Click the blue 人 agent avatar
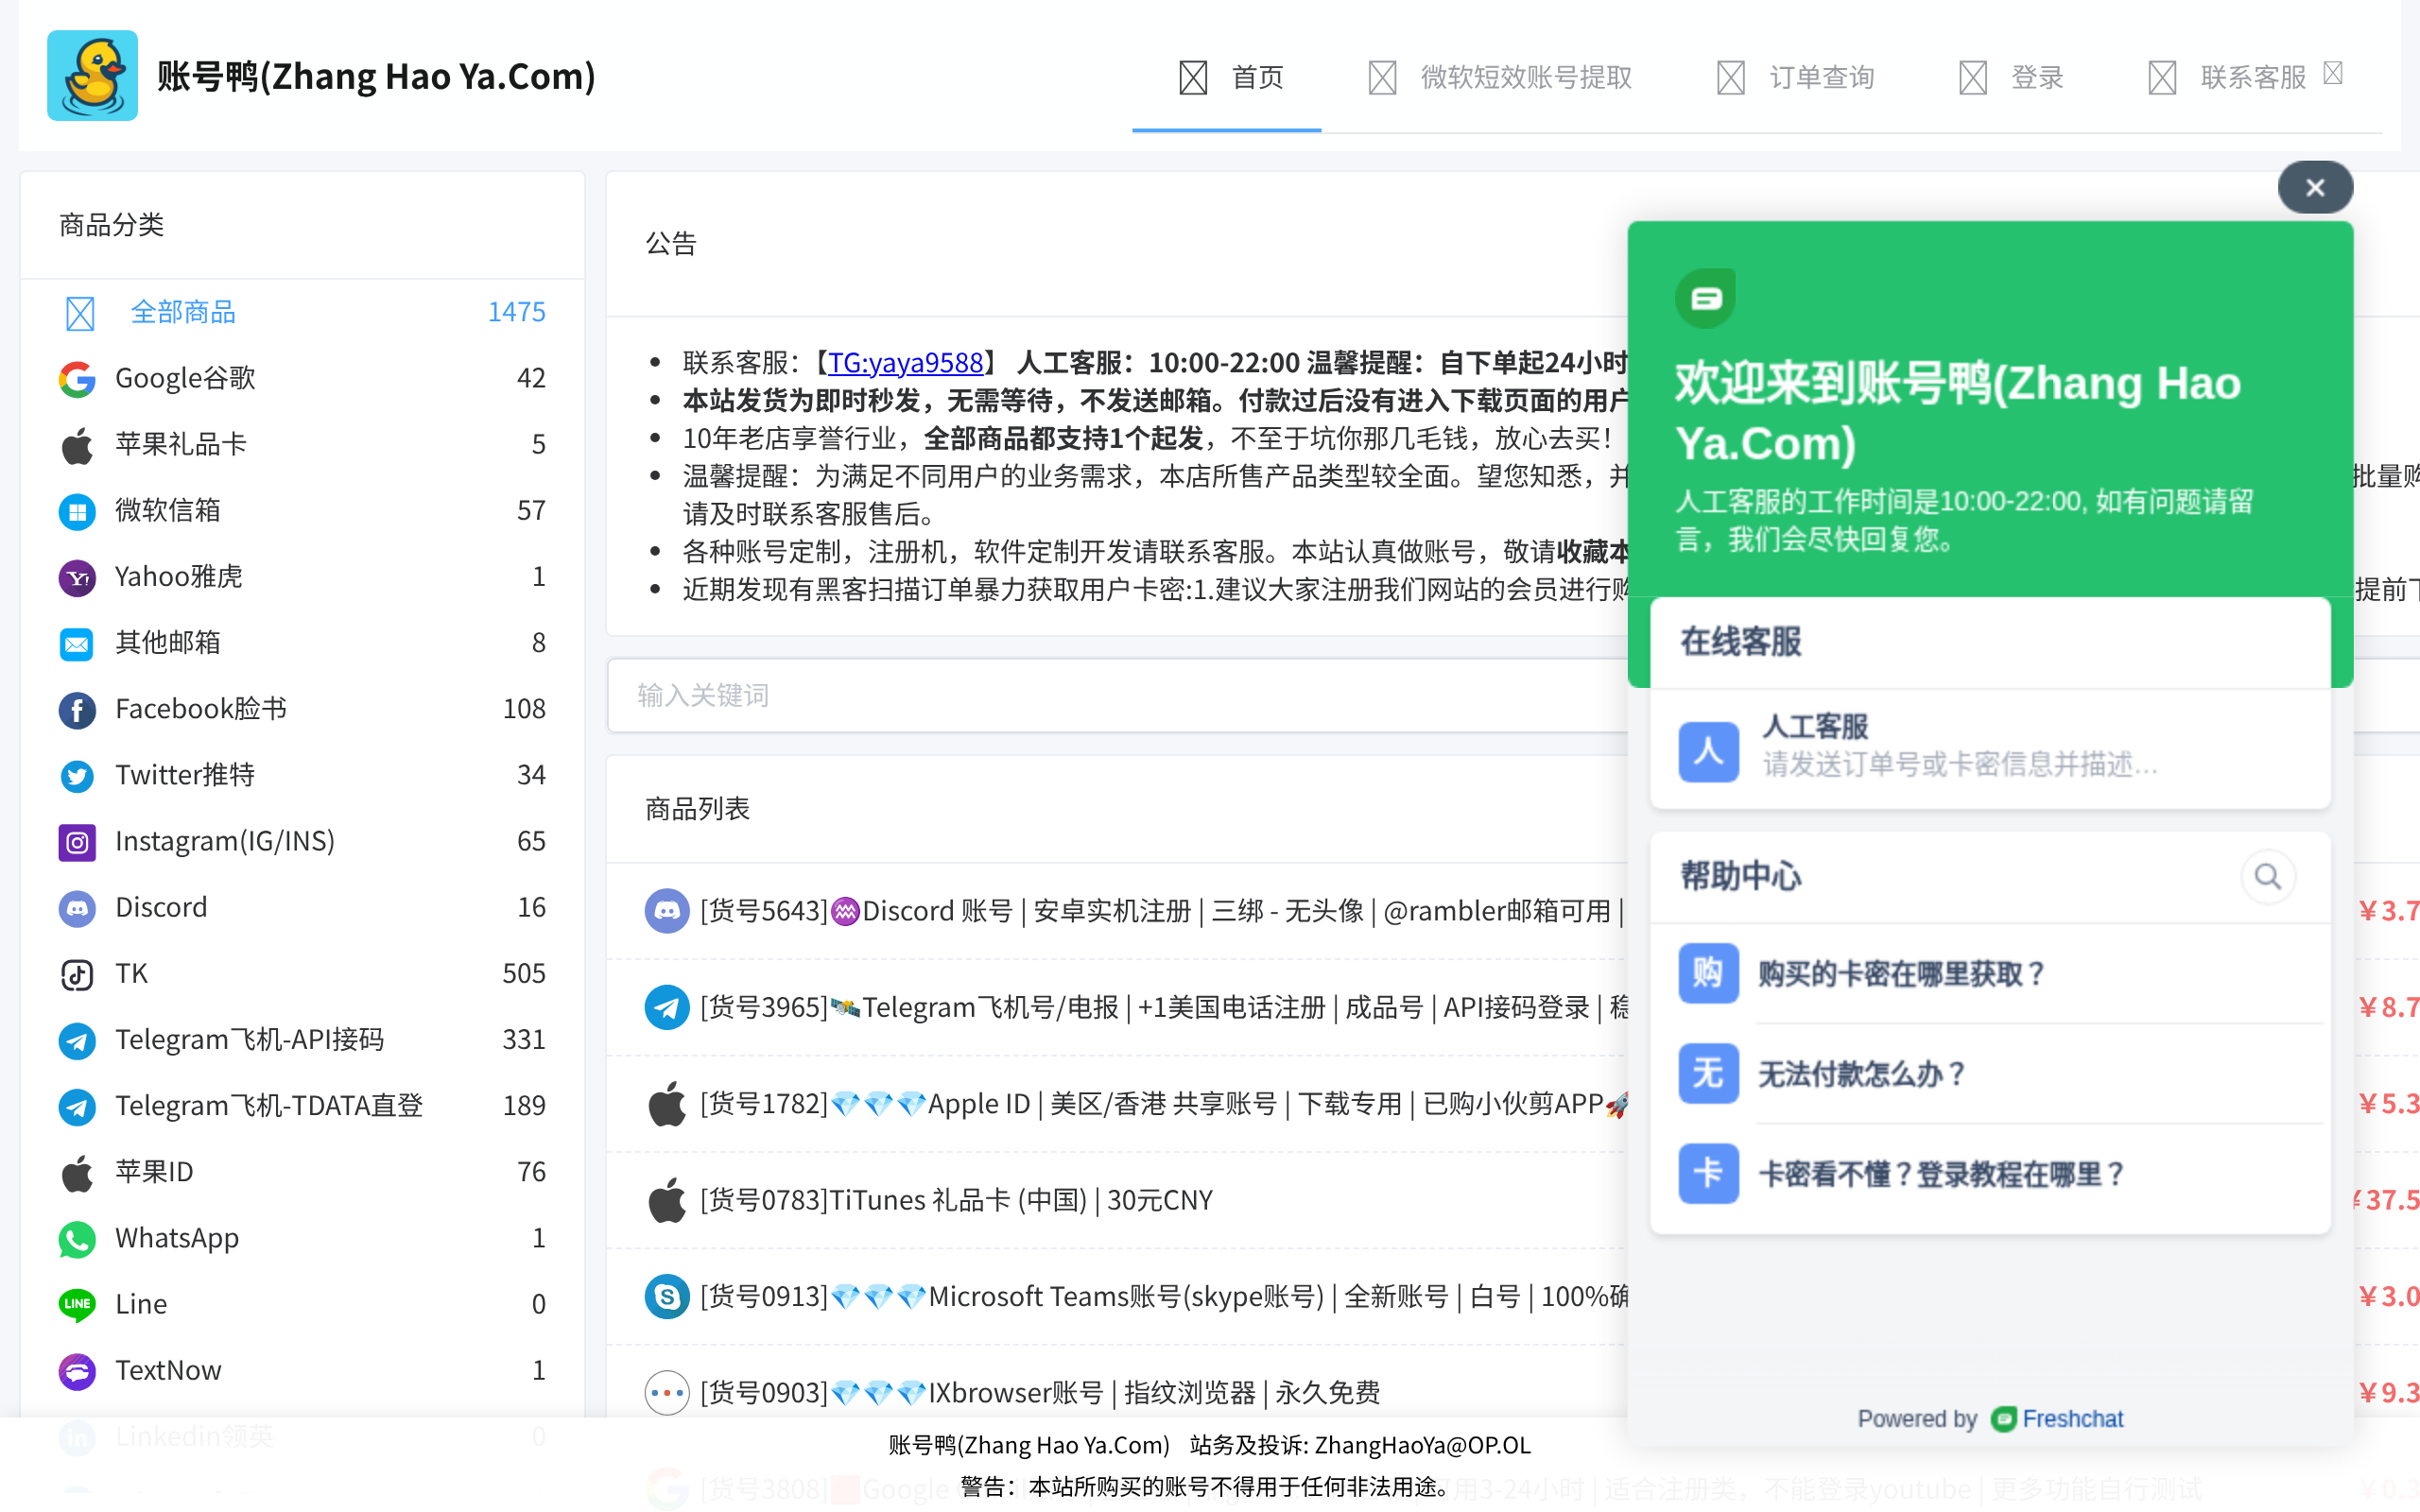The image size is (2420, 1512). (1708, 751)
